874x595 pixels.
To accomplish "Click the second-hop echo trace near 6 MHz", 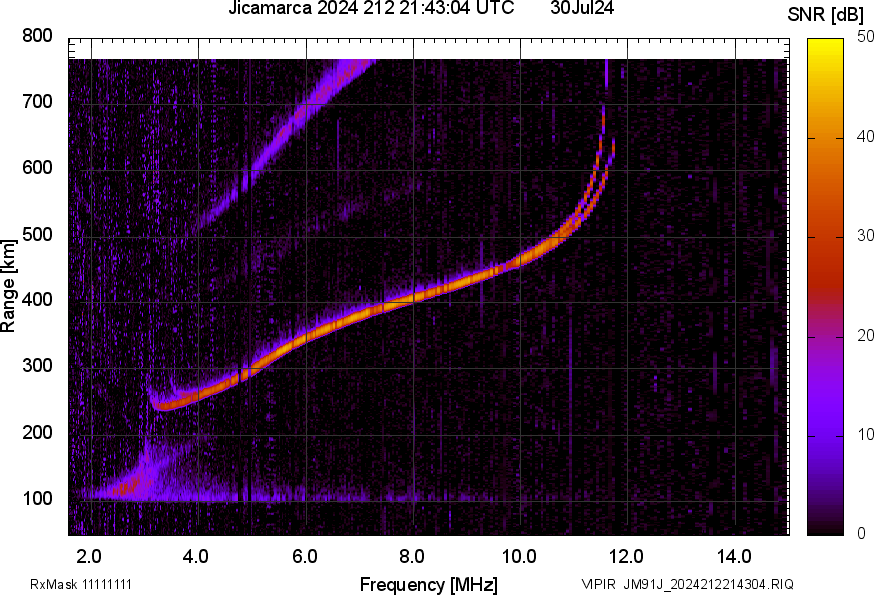I will click(x=305, y=110).
